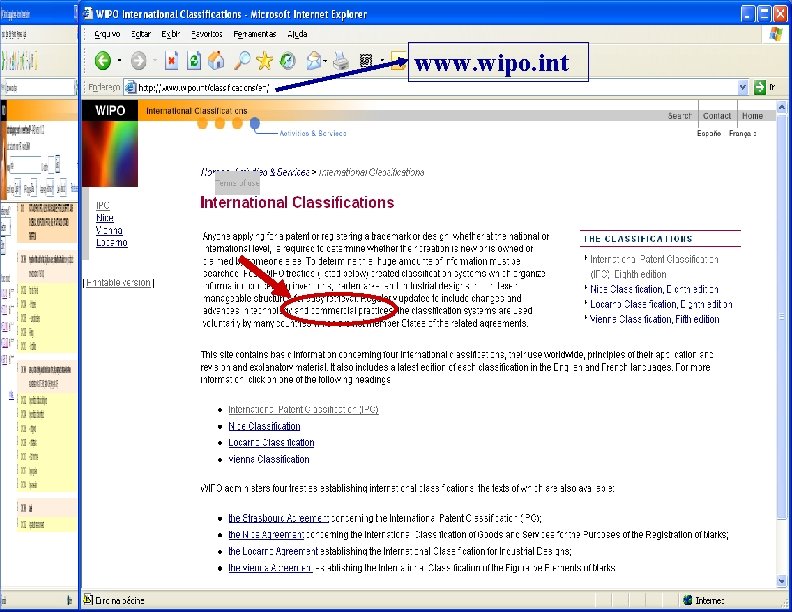Open History with the green clock icon
792x612 pixels.
pyautogui.click(x=288, y=61)
